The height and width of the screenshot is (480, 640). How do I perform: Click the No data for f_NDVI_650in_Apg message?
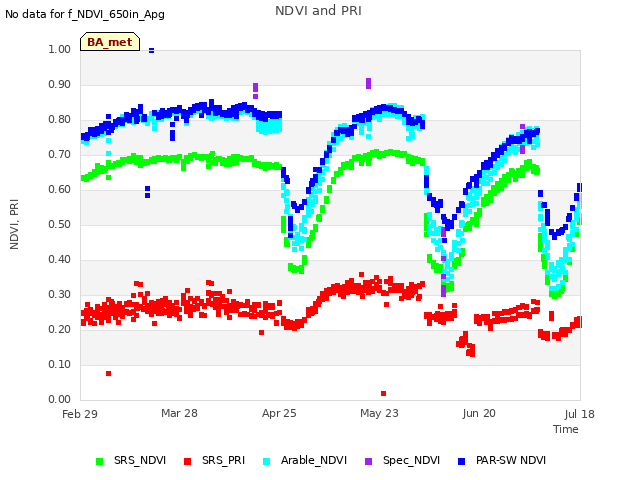(x=85, y=14)
